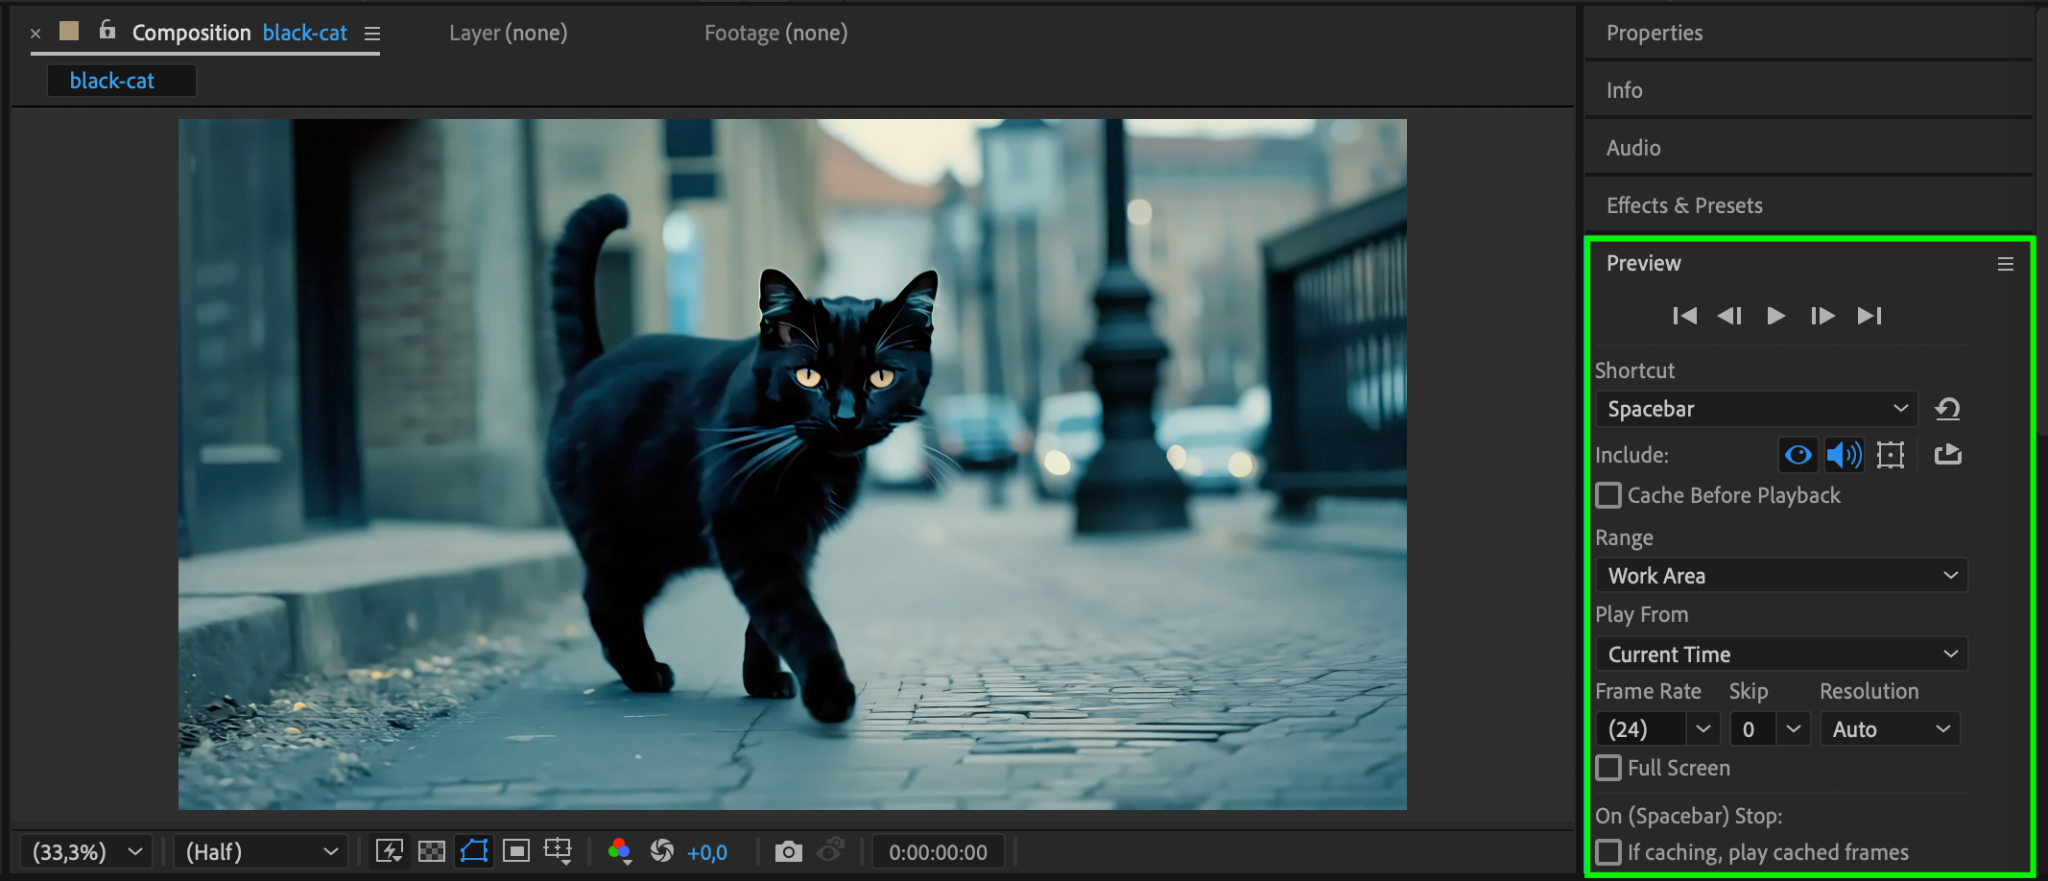Select the black-cat breadcrumb tab
The width and height of the screenshot is (2048, 881).
pyautogui.click(x=121, y=81)
